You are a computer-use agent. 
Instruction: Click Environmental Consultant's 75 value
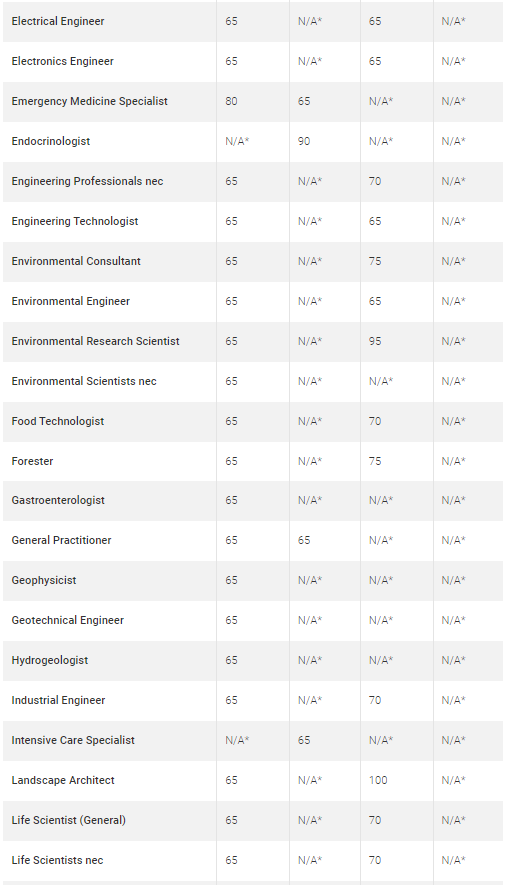click(x=375, y=261)
